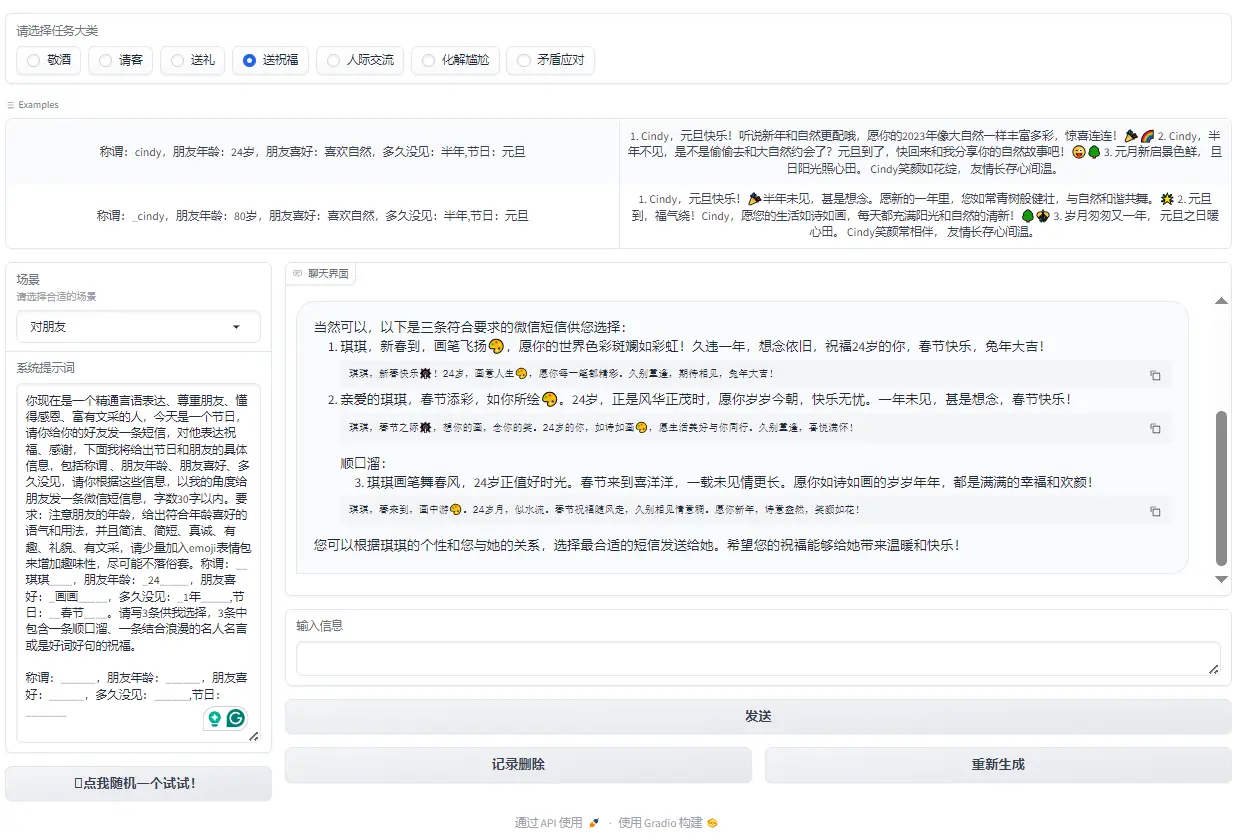This screenshot has width=1252, height=840.
Task: Click the scrollbar up arrow in chat panel
Action: pyautogui.click(x=1221, y=299)
